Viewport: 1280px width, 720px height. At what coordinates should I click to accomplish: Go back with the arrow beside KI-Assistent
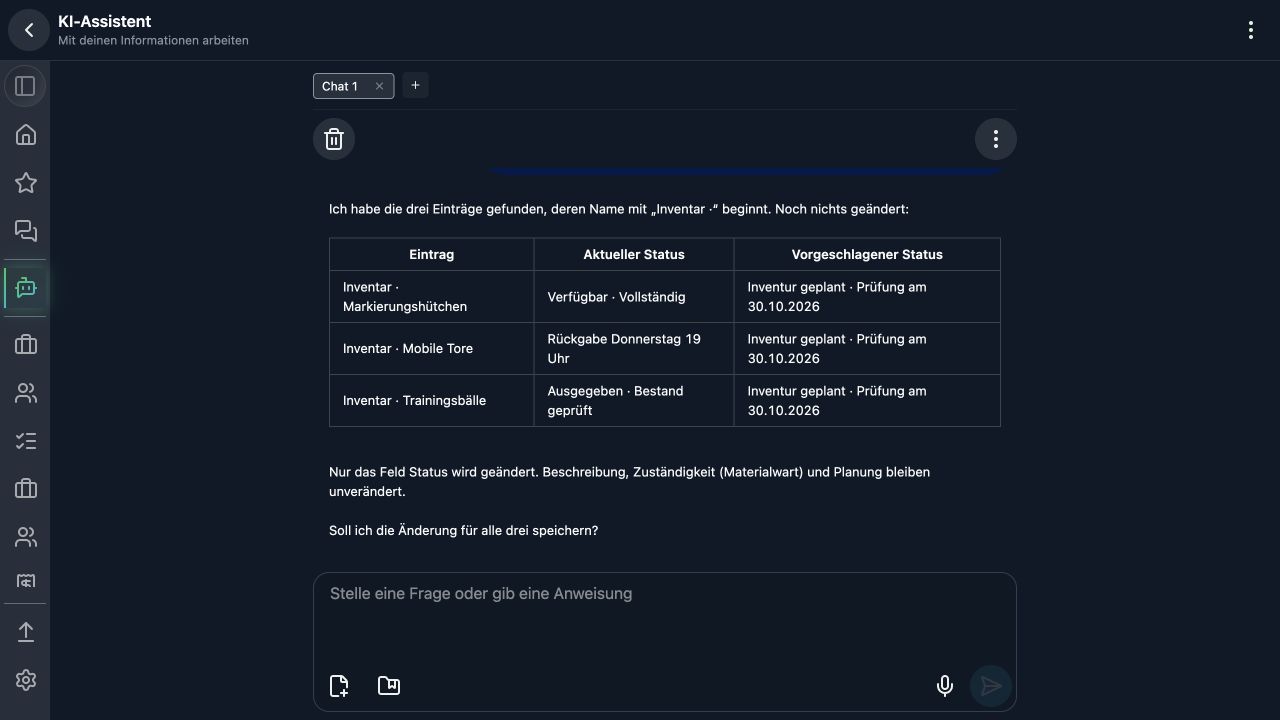(x=29, y=30)
